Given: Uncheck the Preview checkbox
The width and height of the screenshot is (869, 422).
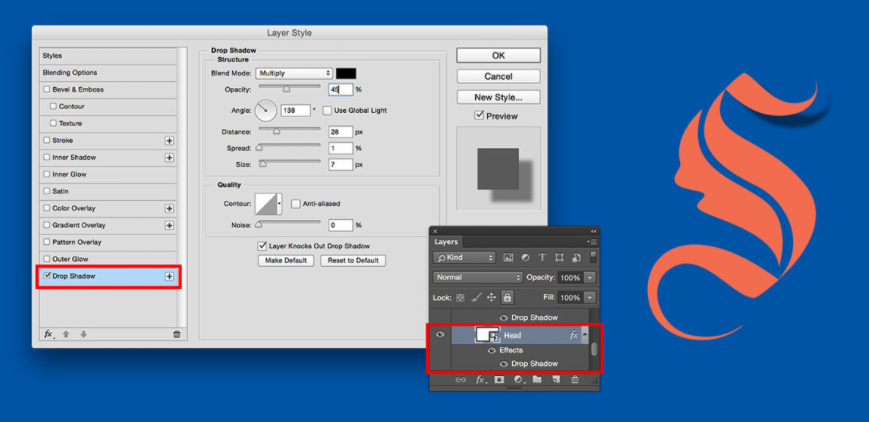Looking at the screenshot, I should coord(479,116).
